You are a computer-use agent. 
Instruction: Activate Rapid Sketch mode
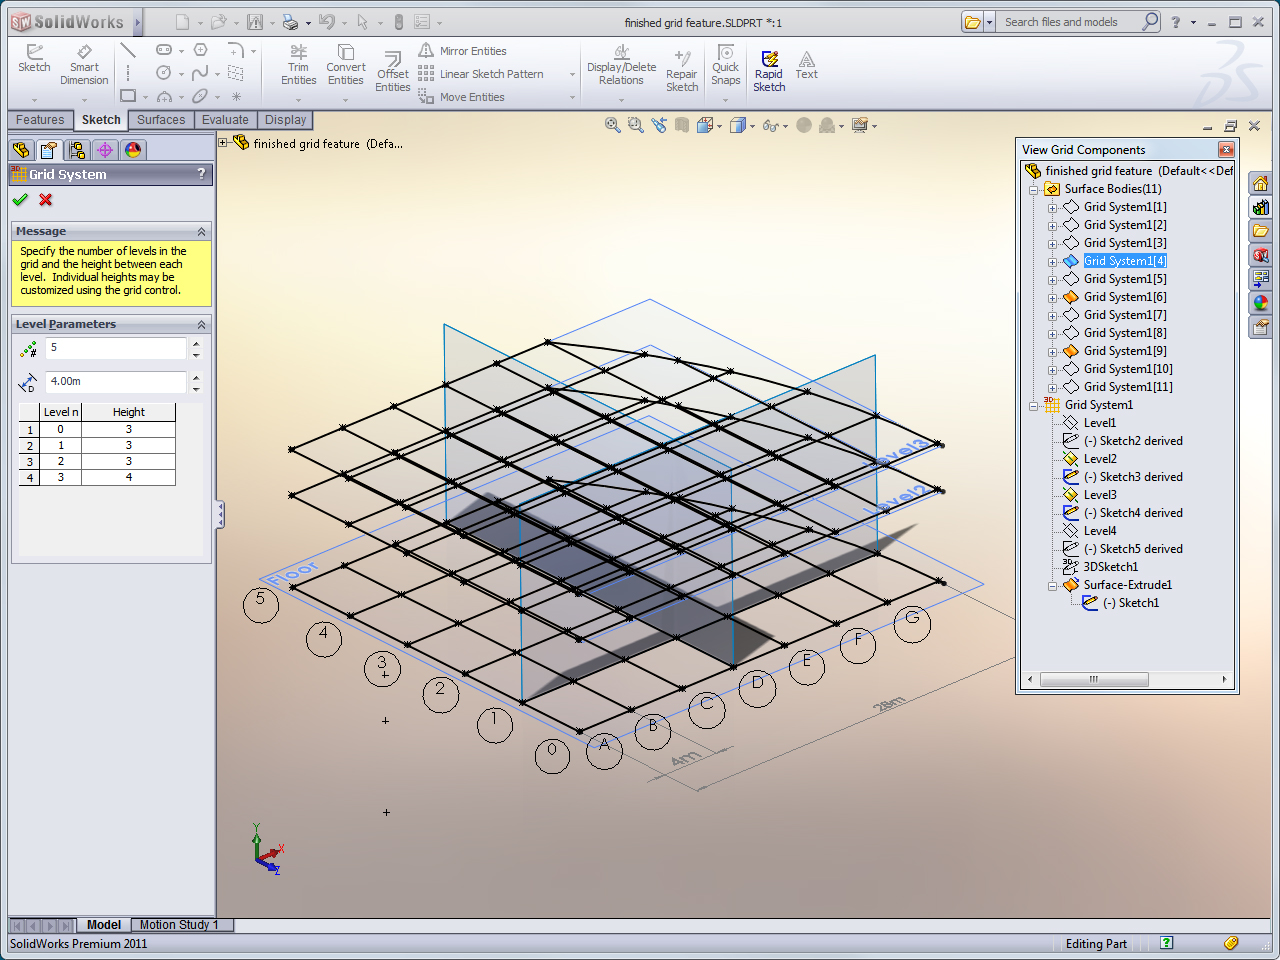(769, 66)
